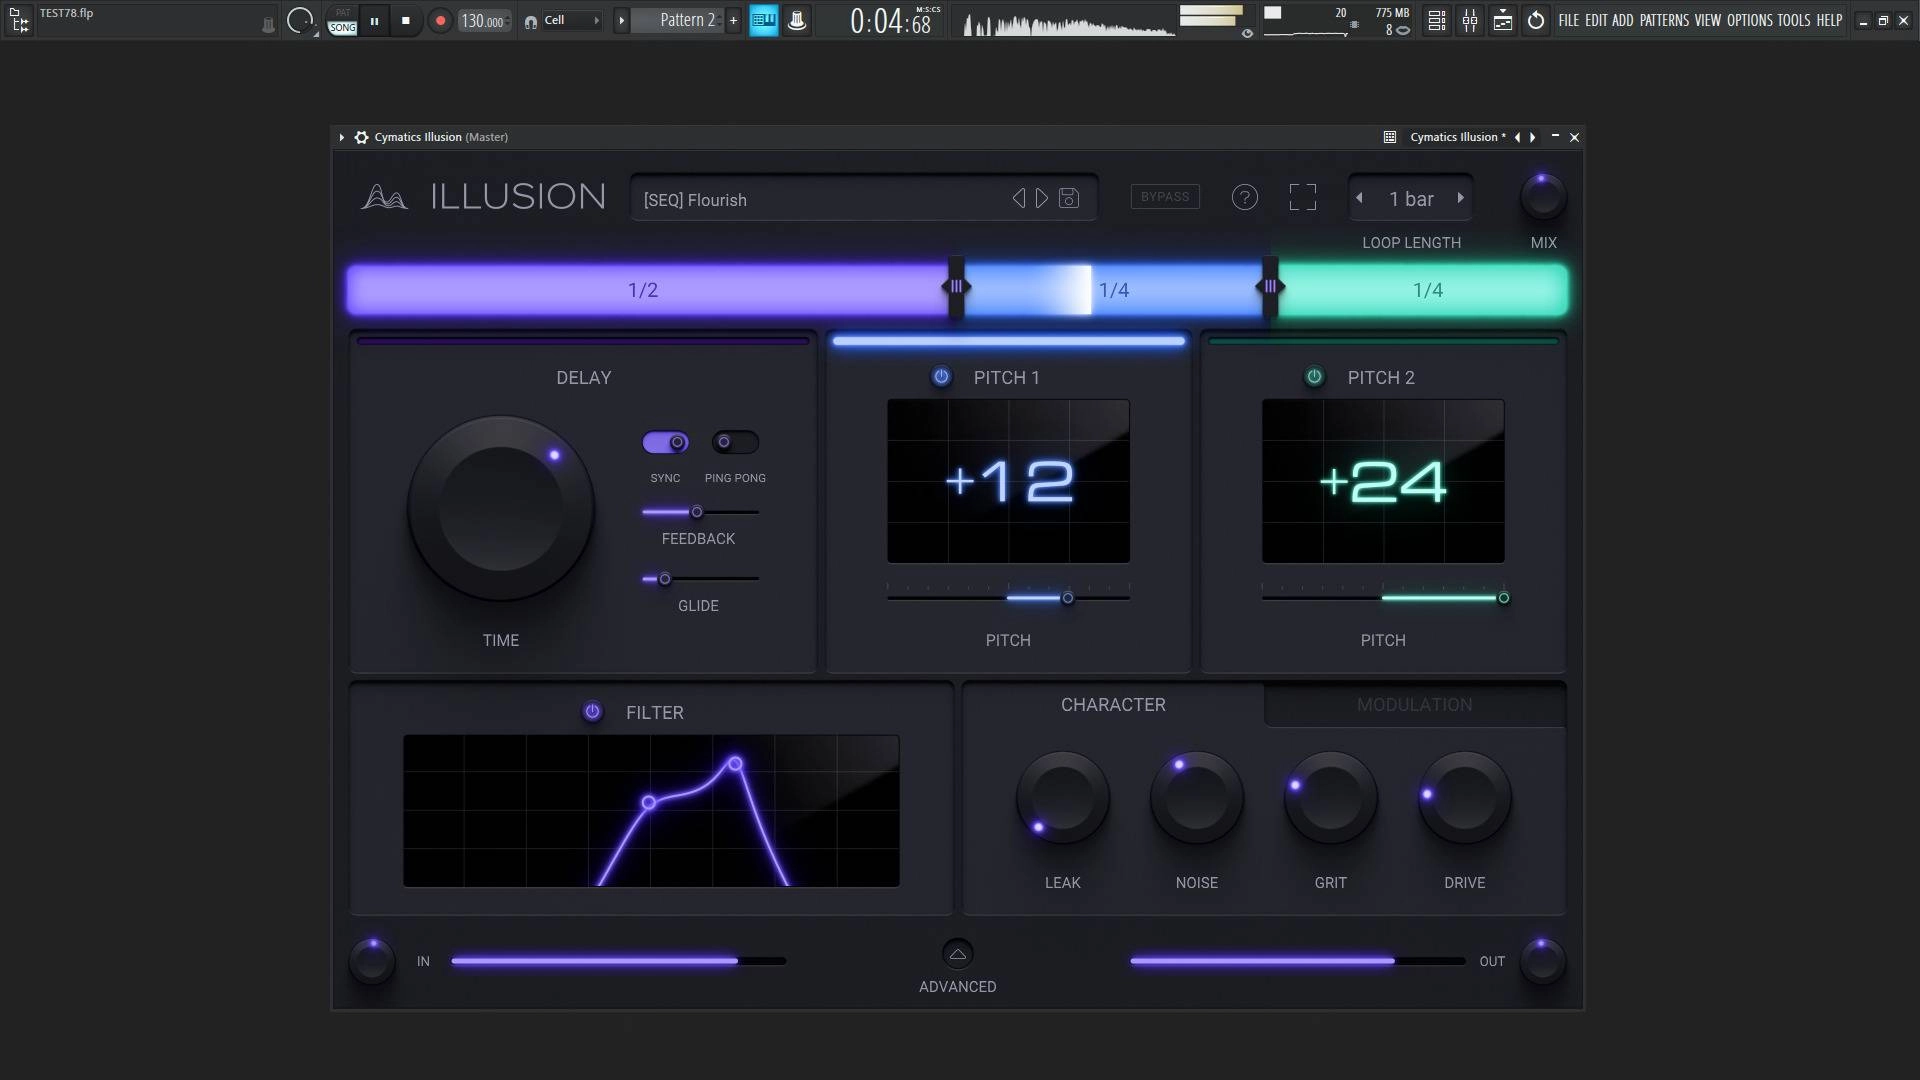The height and width of the screenshot is (1080, 1920).
Task: Open the FL Studio browser/playlist icon
Action: pos(19,20)
